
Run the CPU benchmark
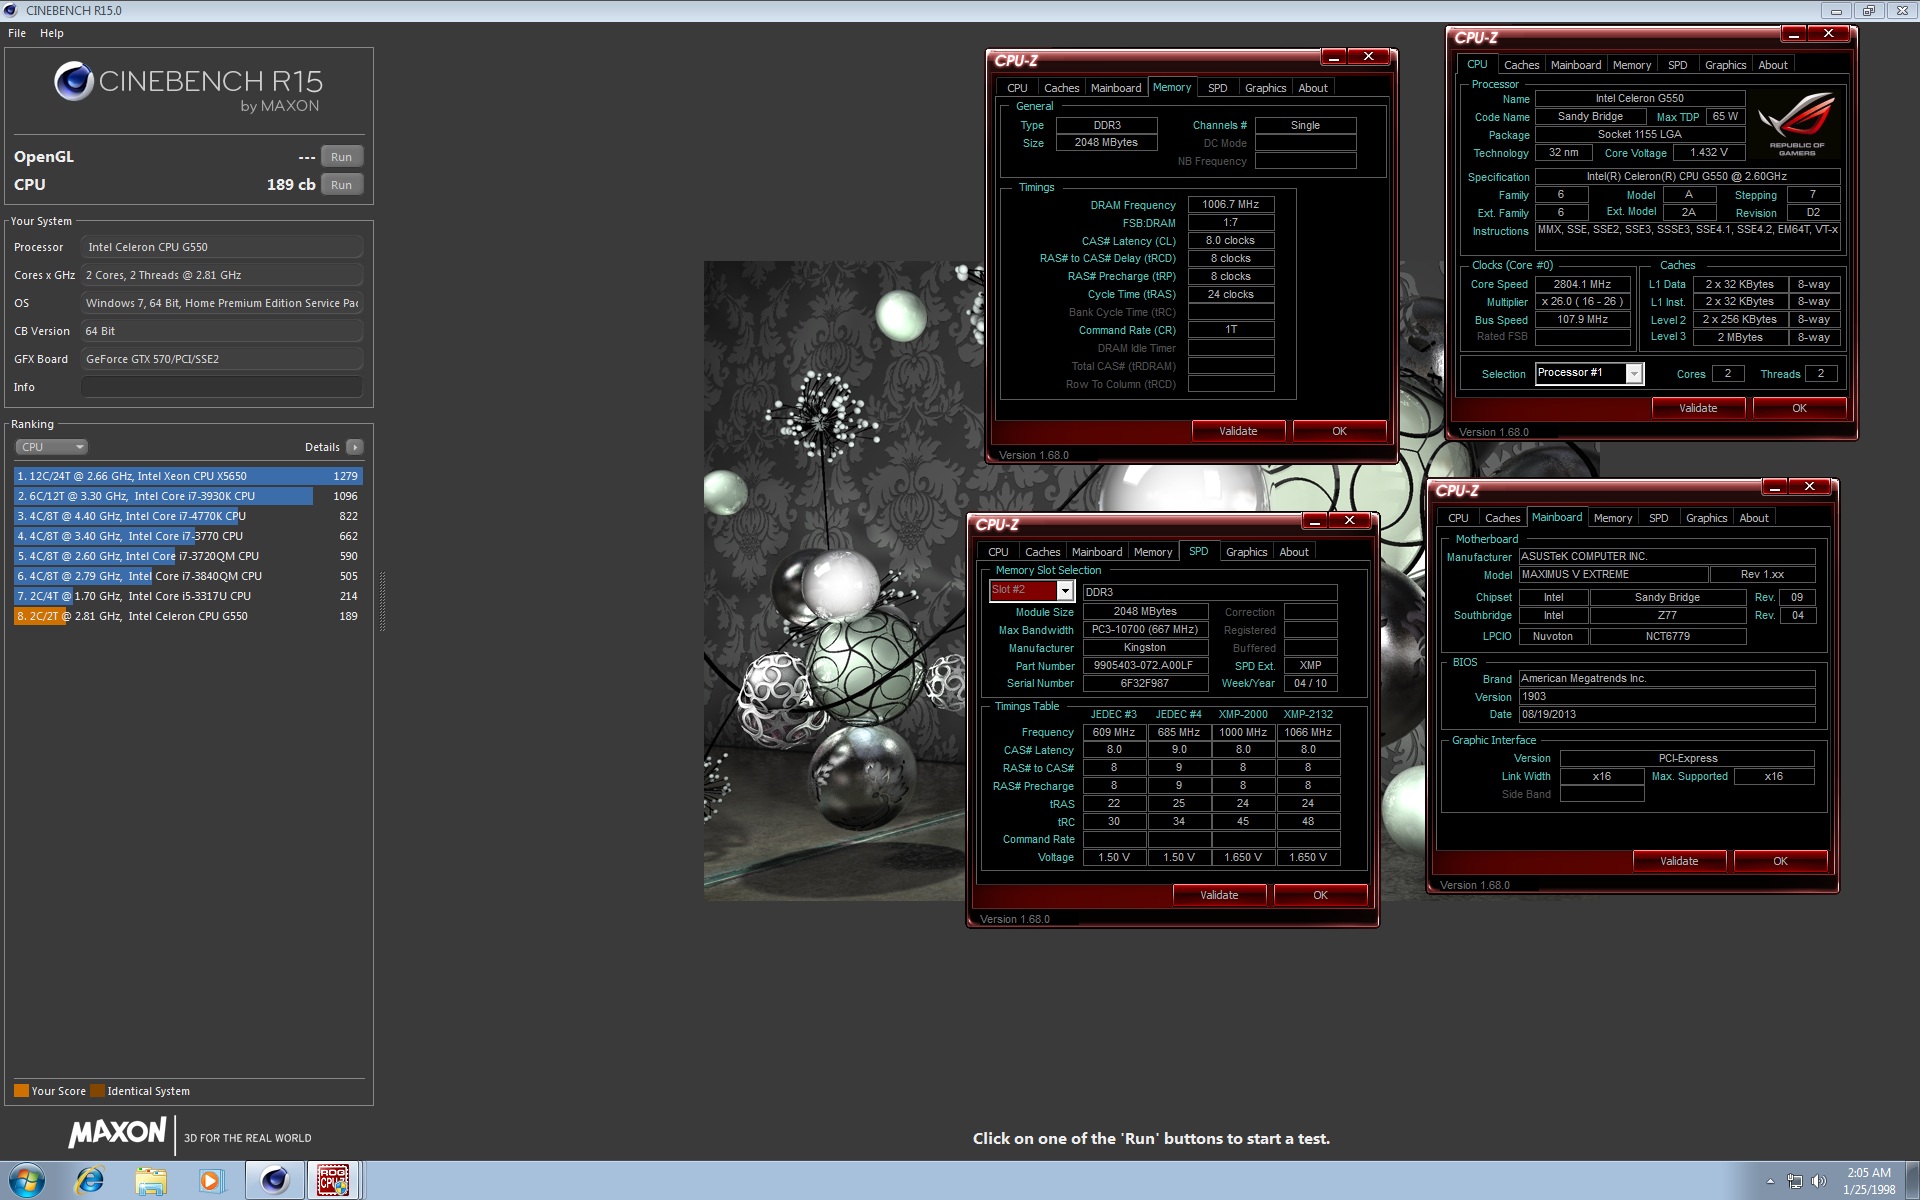point(341,185)
